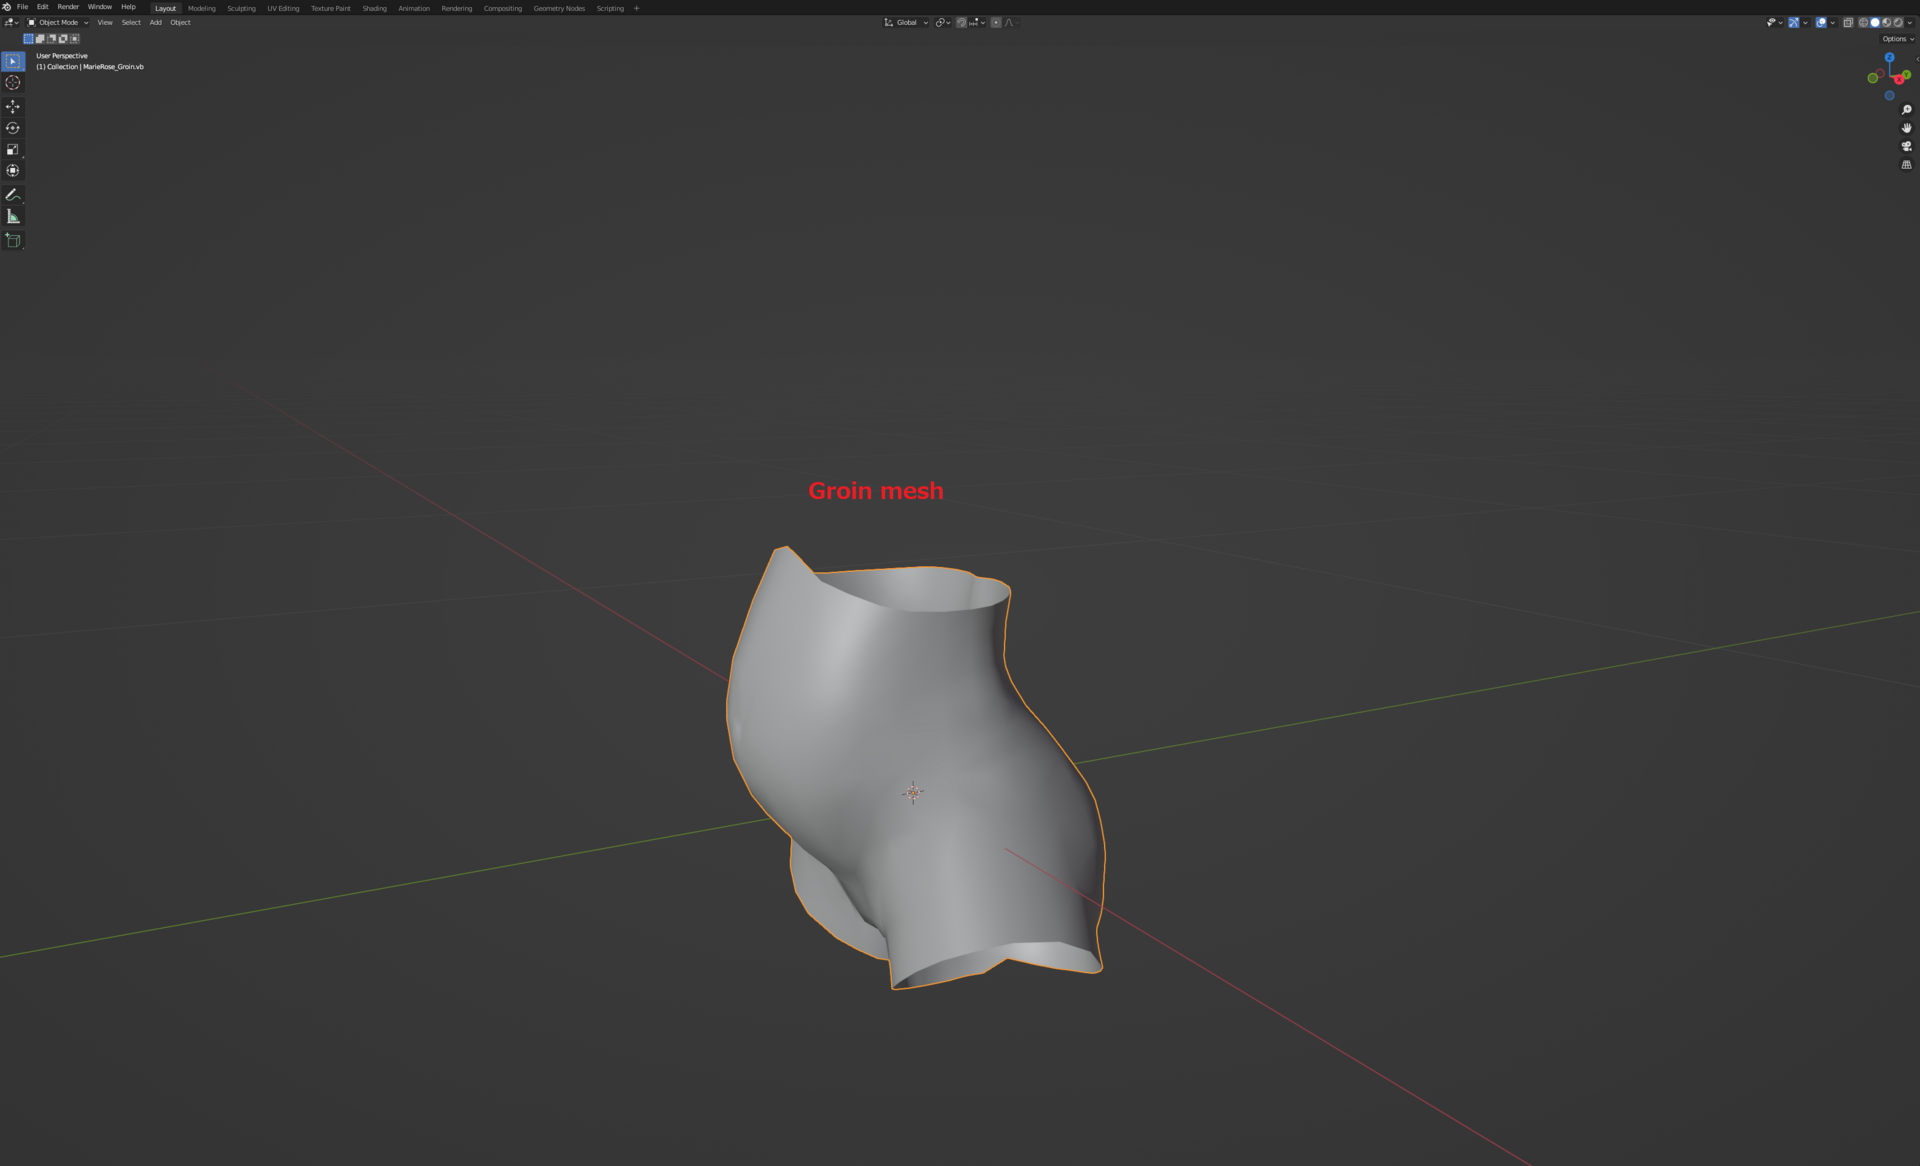
Task: Switch to the Shading workspace tab
Action: coord(375,8)
